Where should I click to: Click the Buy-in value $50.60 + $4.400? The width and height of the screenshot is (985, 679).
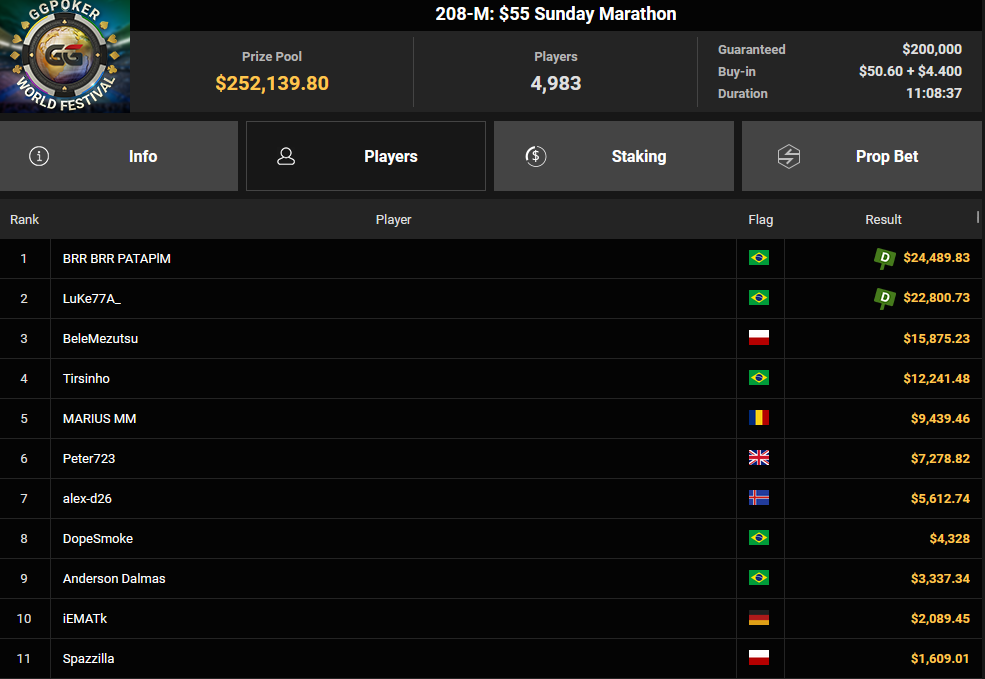[910, 71]
